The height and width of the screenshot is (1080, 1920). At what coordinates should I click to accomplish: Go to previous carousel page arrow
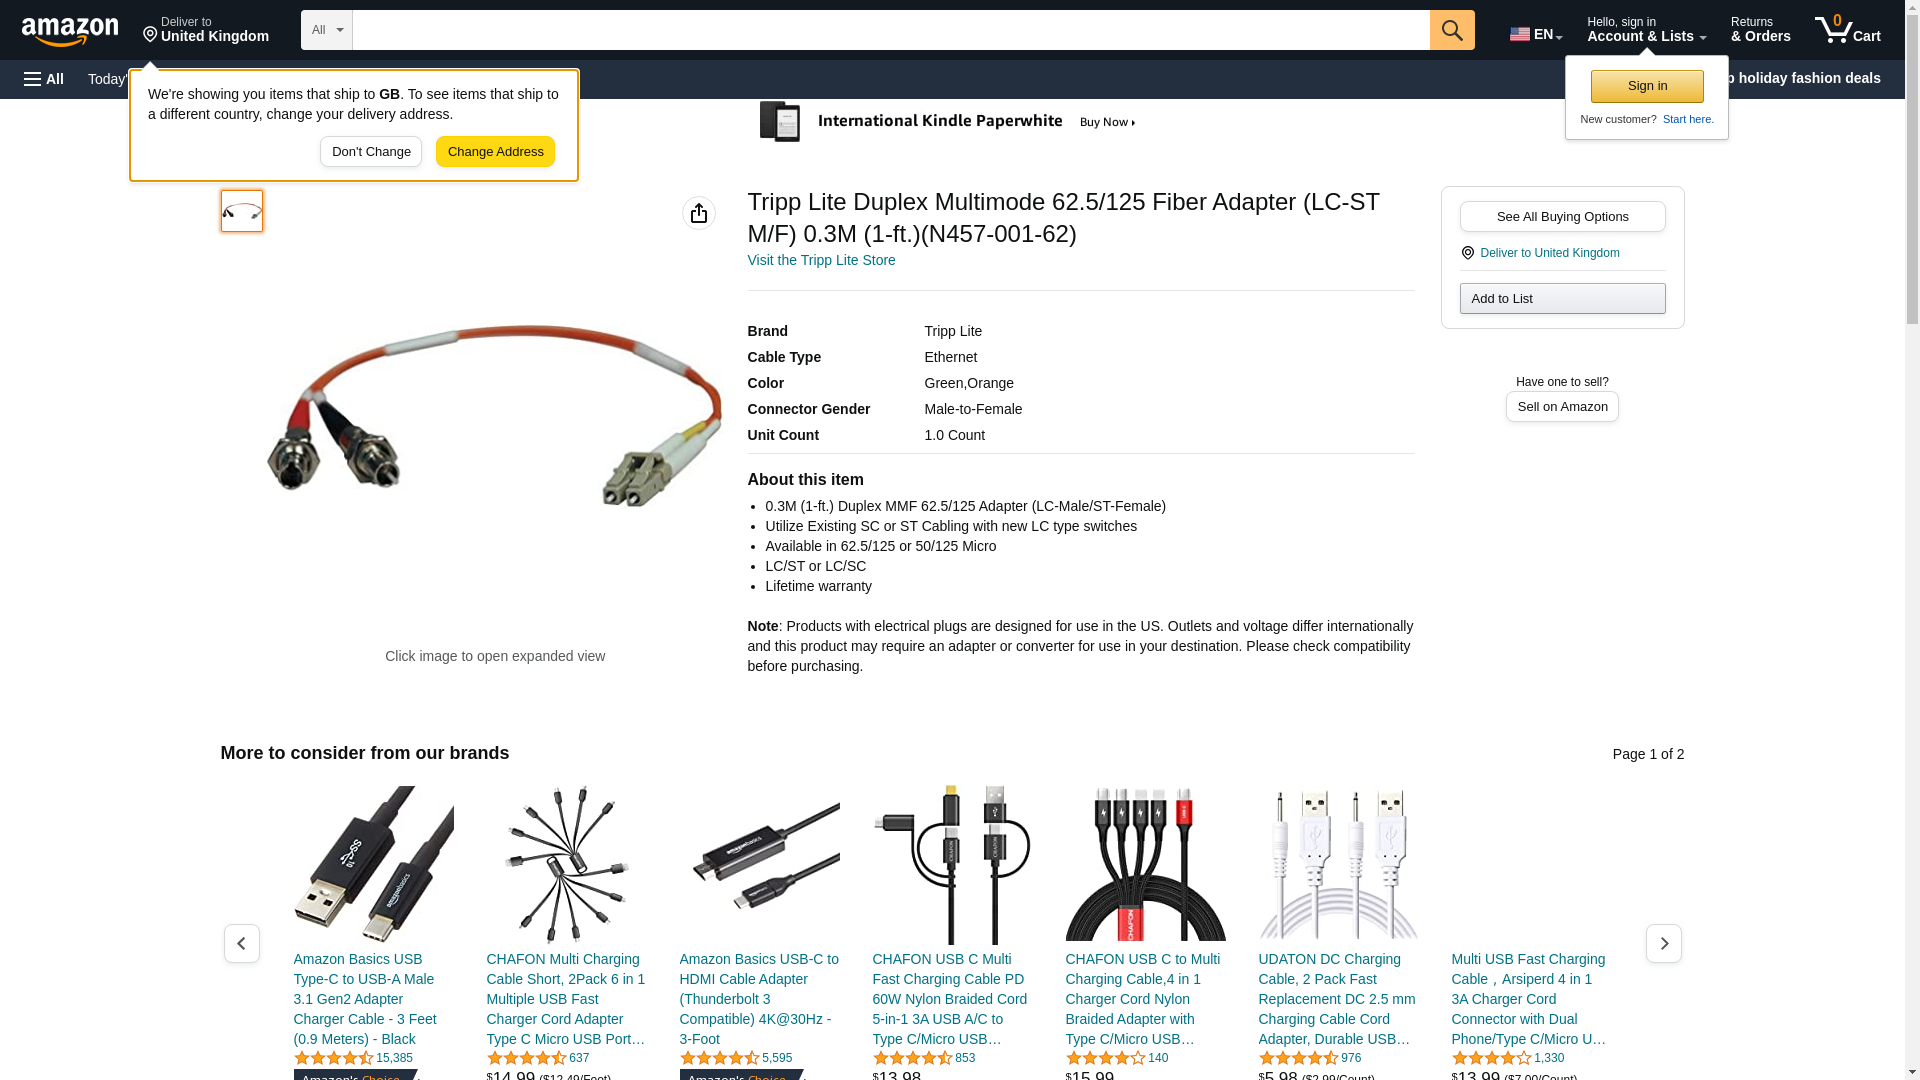click(242, 943)
